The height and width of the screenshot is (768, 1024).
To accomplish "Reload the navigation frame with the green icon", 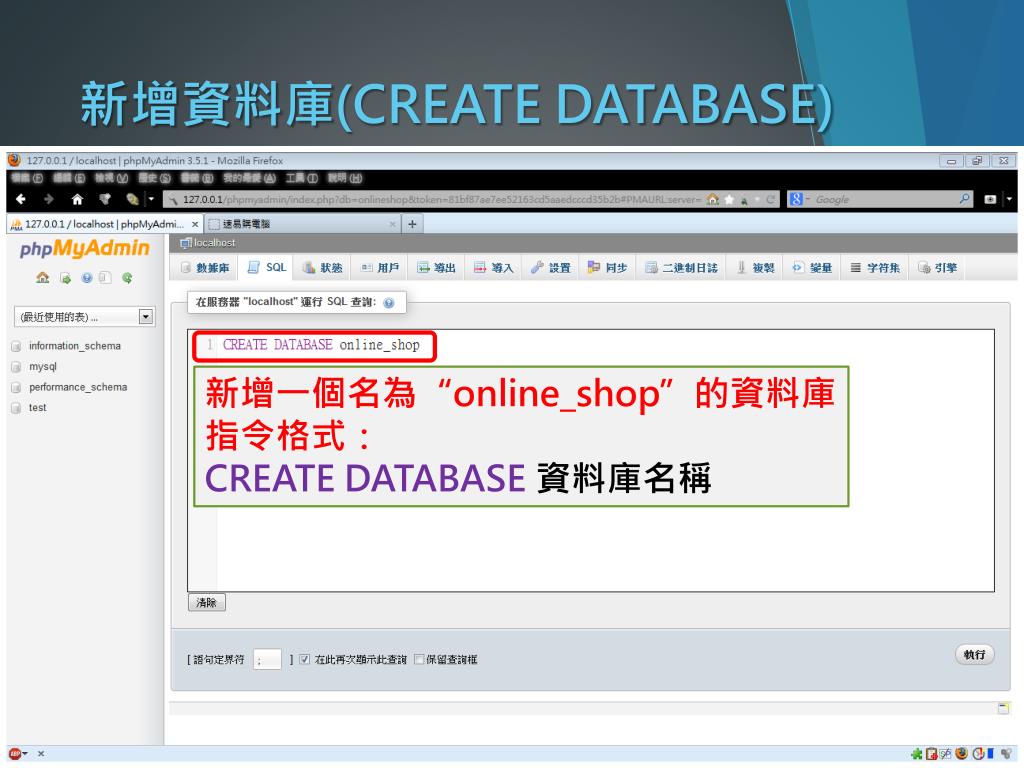I will pos(127,278).
